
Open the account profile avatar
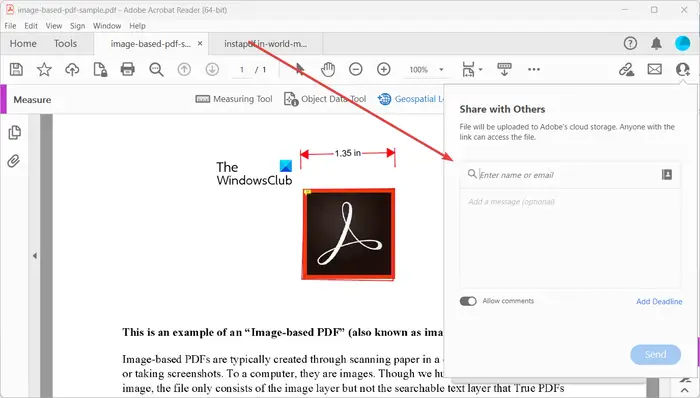683,43
